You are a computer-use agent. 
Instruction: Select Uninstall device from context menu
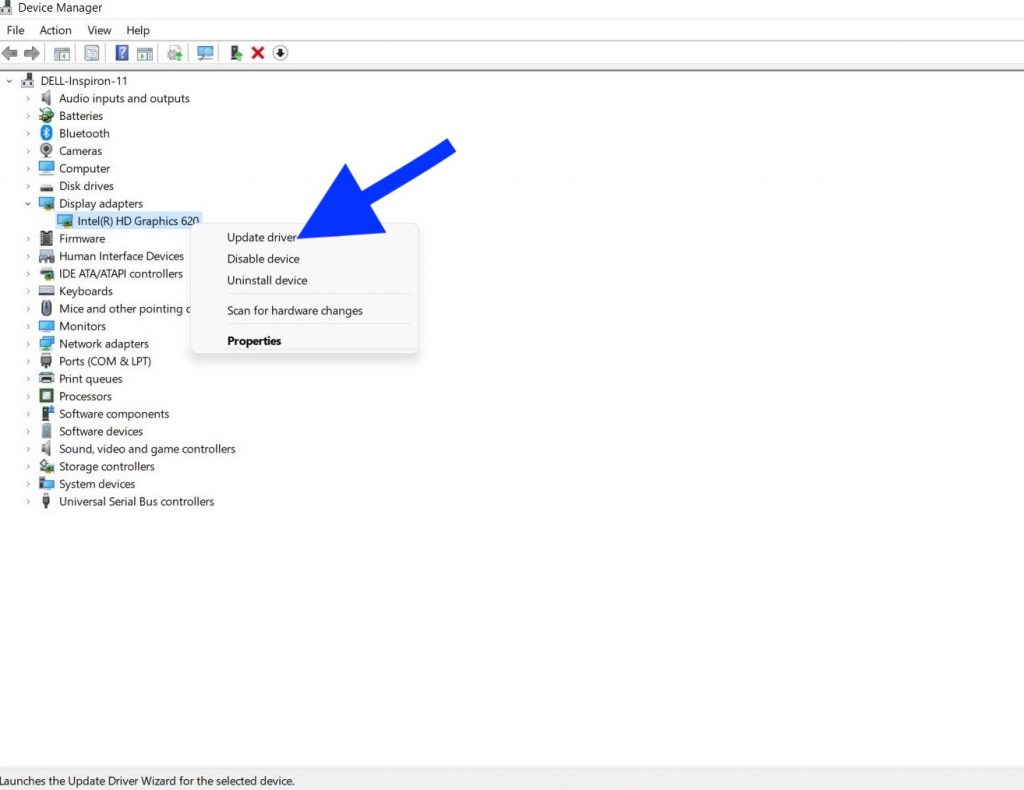pyautogui.click(x=267, y=281)
